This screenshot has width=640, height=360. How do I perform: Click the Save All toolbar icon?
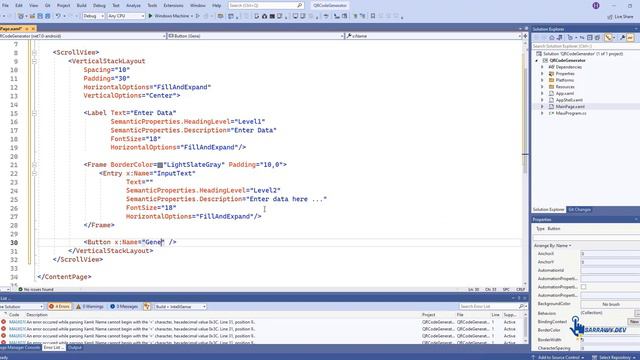click(48, 16)
